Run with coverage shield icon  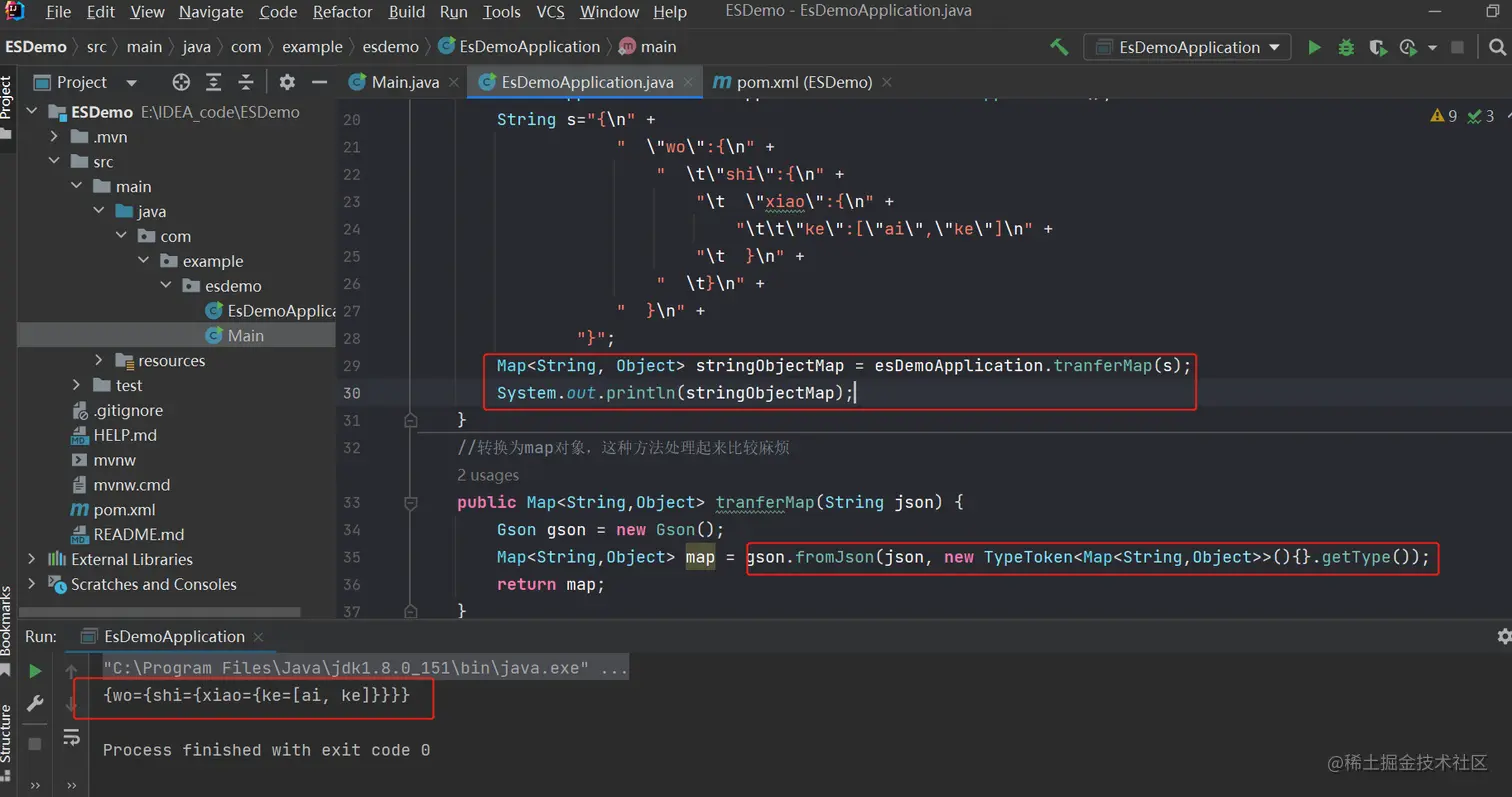click(x=1377, y=47)
